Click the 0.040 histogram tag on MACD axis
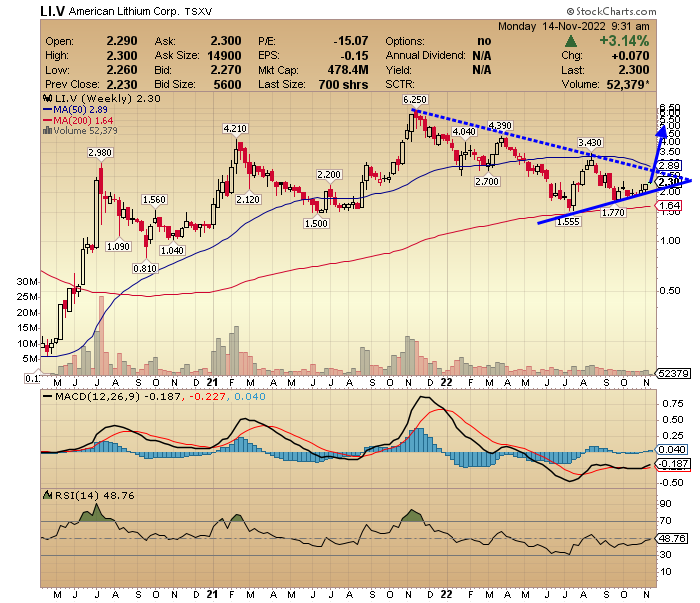This screenshot has width=700, height=603. coord(672,450)
